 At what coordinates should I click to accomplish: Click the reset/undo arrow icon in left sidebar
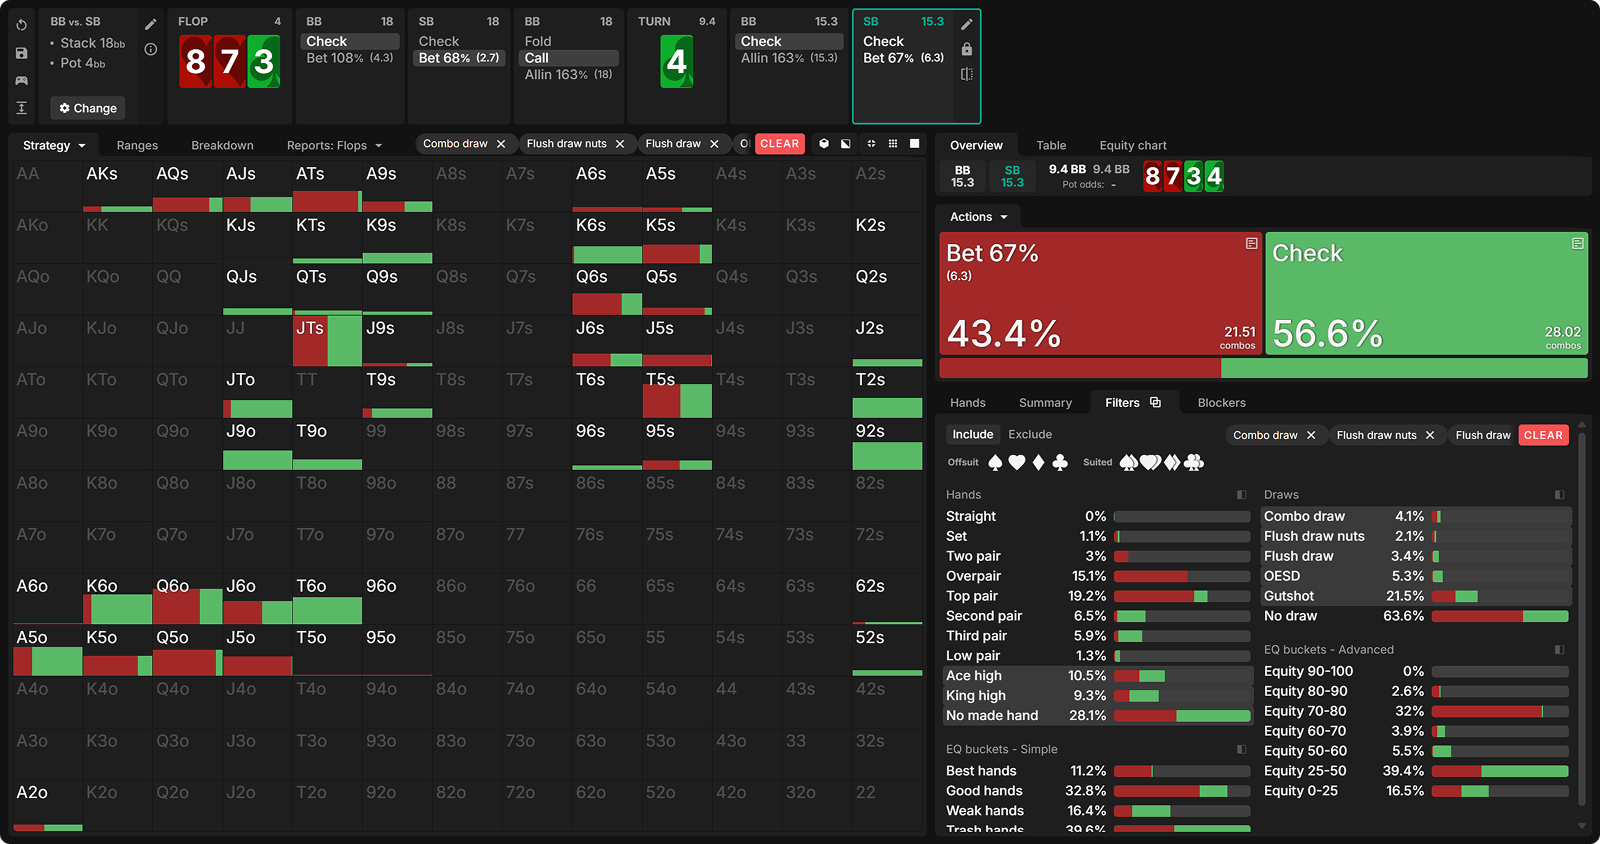(22, 25)
